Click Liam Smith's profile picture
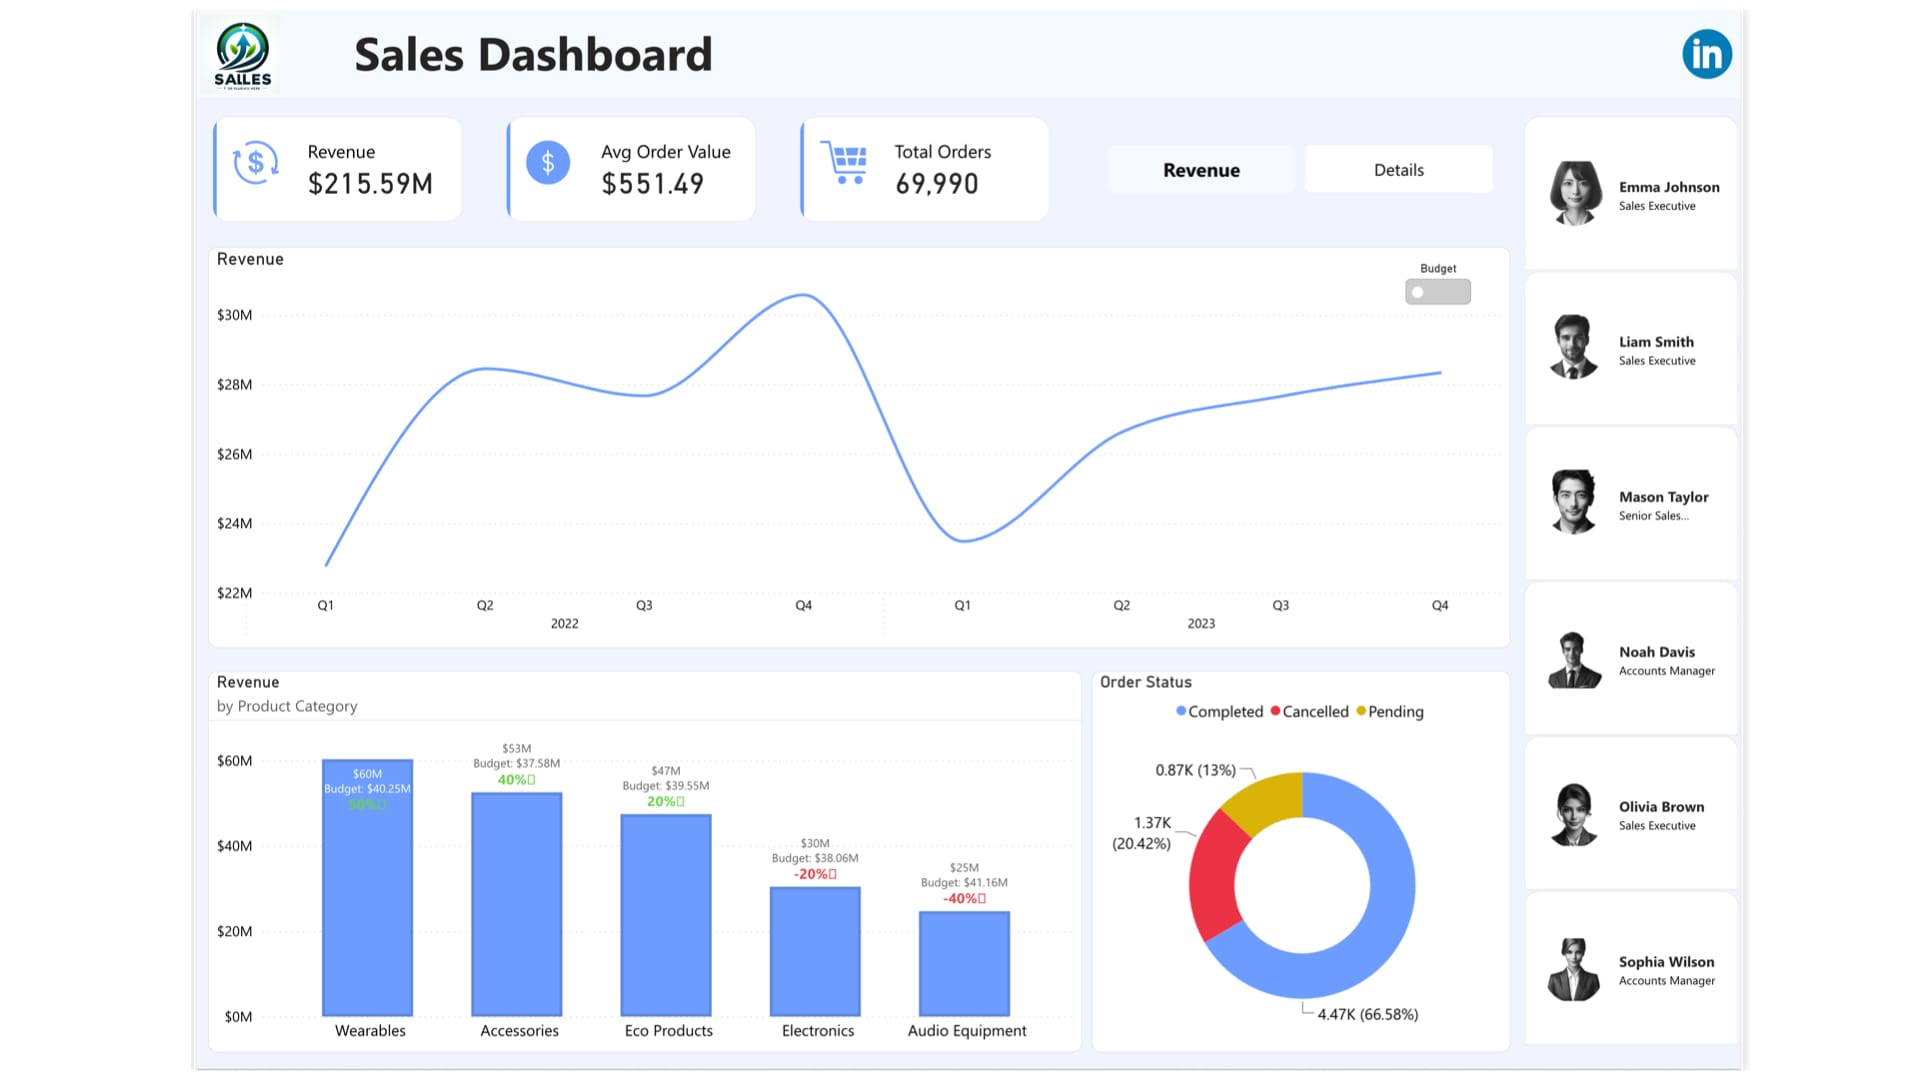 click(1575, 349)
